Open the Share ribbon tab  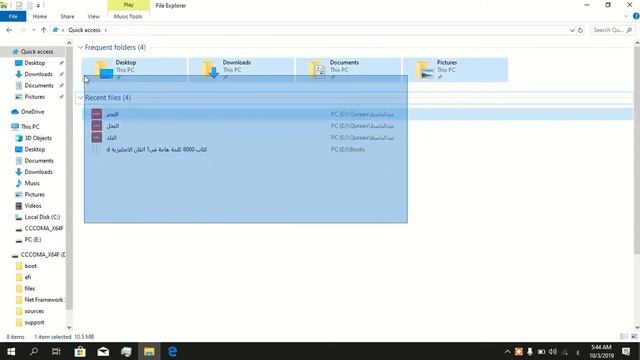[x=67, y=16]
